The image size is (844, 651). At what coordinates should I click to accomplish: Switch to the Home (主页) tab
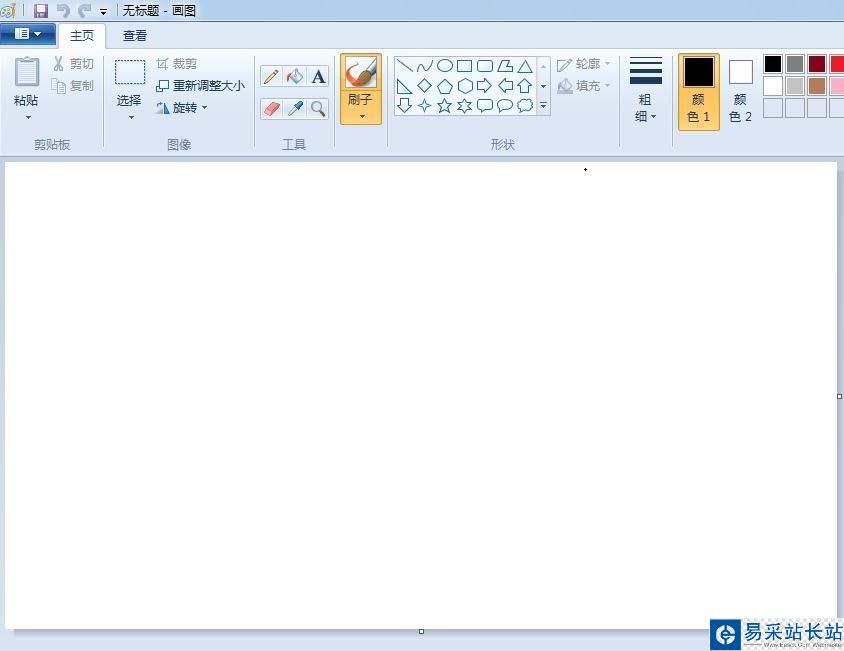(x=82, y=36)
